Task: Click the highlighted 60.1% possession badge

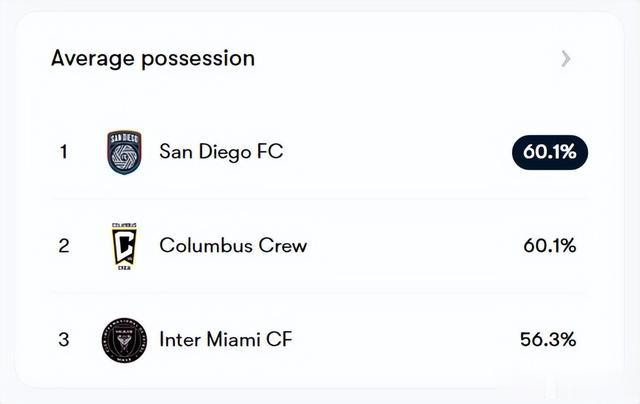Action: (x=550, y=152)
